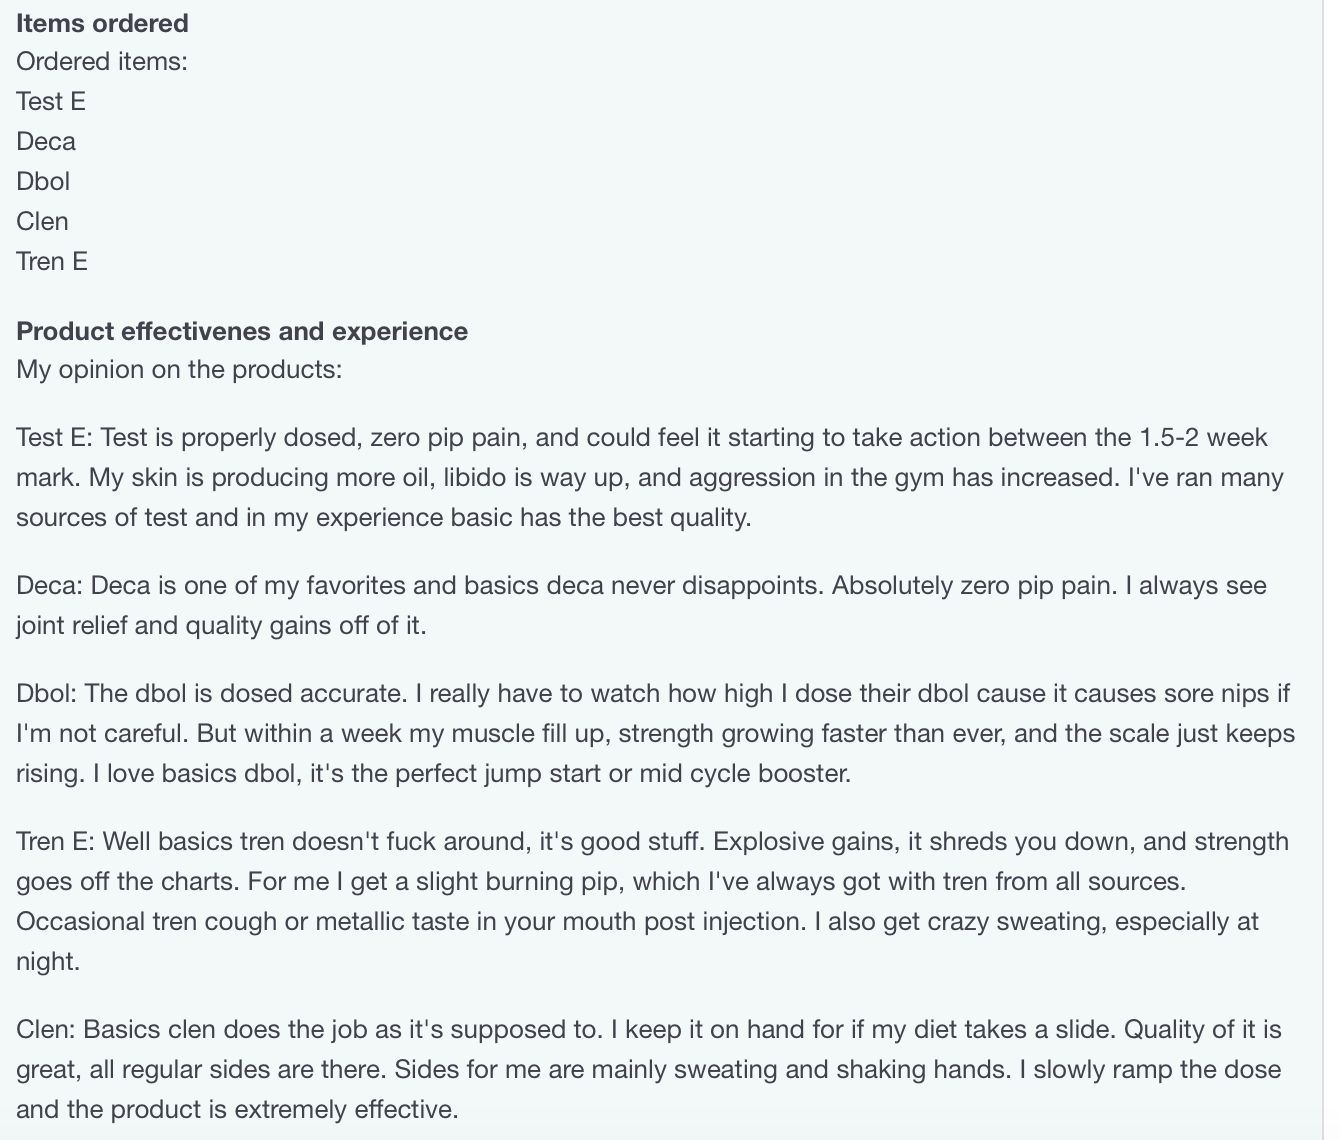
Task: Click "Dbol" in the ordered list
Action: click(43, 182)
